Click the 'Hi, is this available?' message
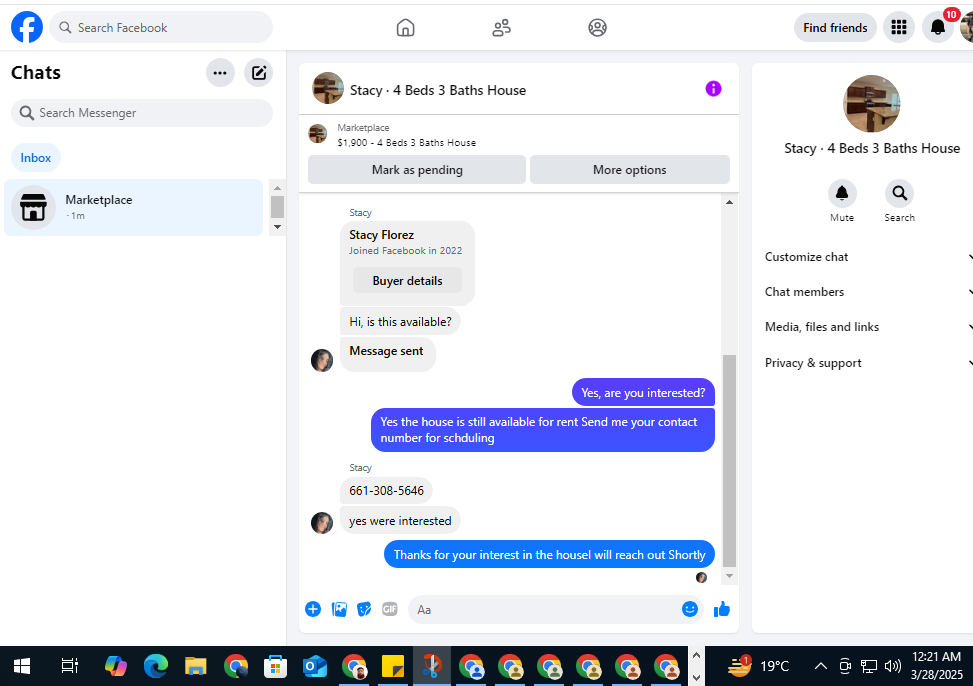 [x=400, y=322]
